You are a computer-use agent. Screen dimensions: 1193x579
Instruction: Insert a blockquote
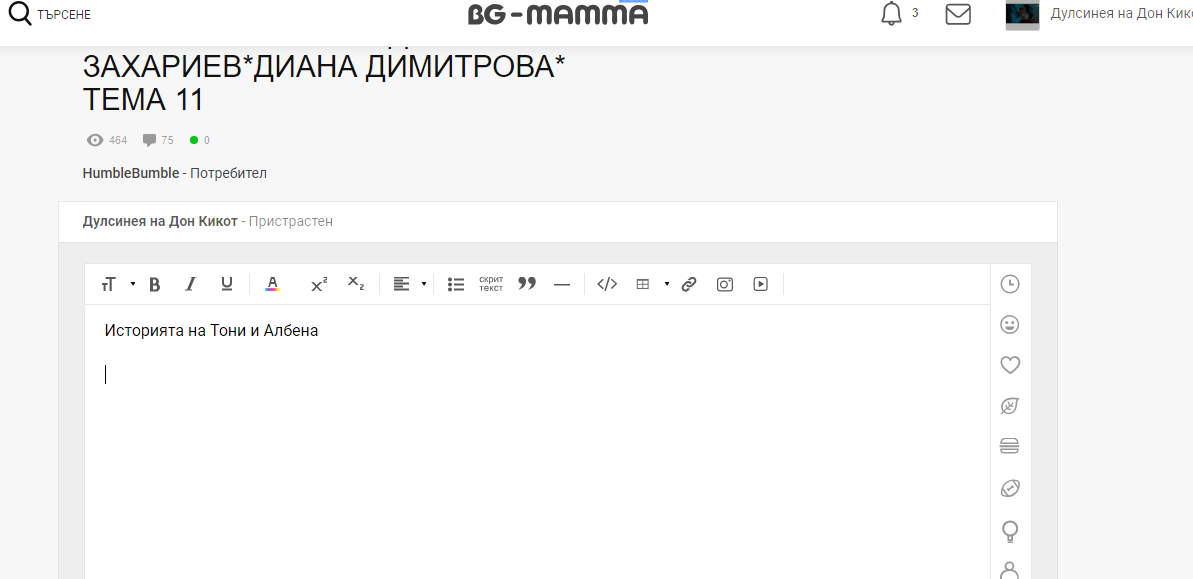(527, 284)
